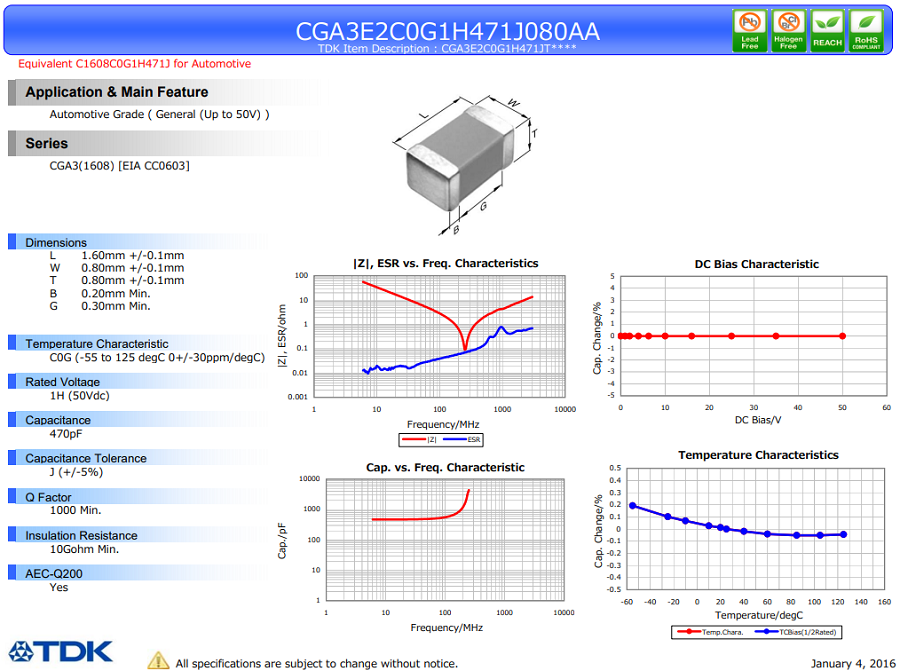This screenshot has height=671, width=900.
Task: Select the RoHS Compliant badge
Action: (866, 31)
